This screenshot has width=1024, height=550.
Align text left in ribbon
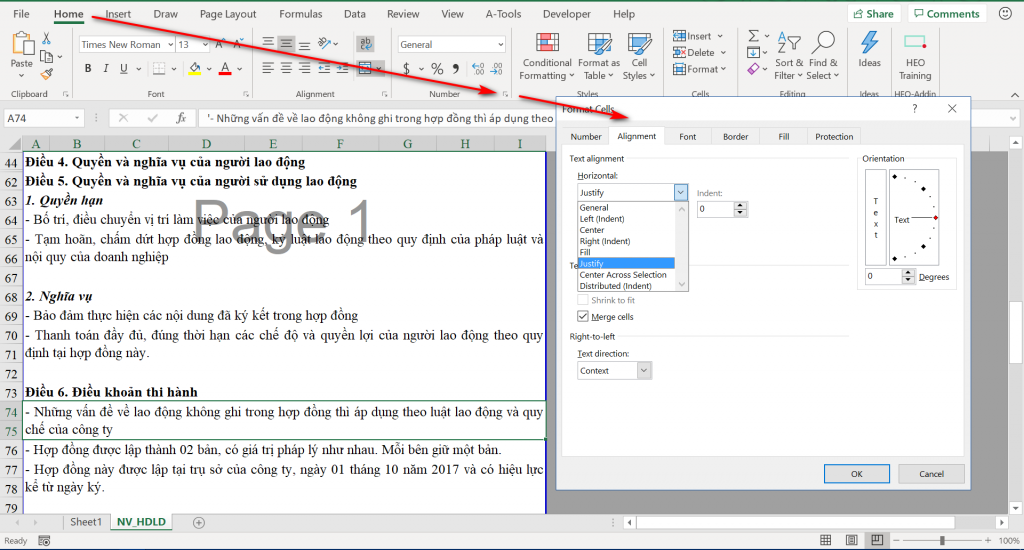(x=268, y=68)
